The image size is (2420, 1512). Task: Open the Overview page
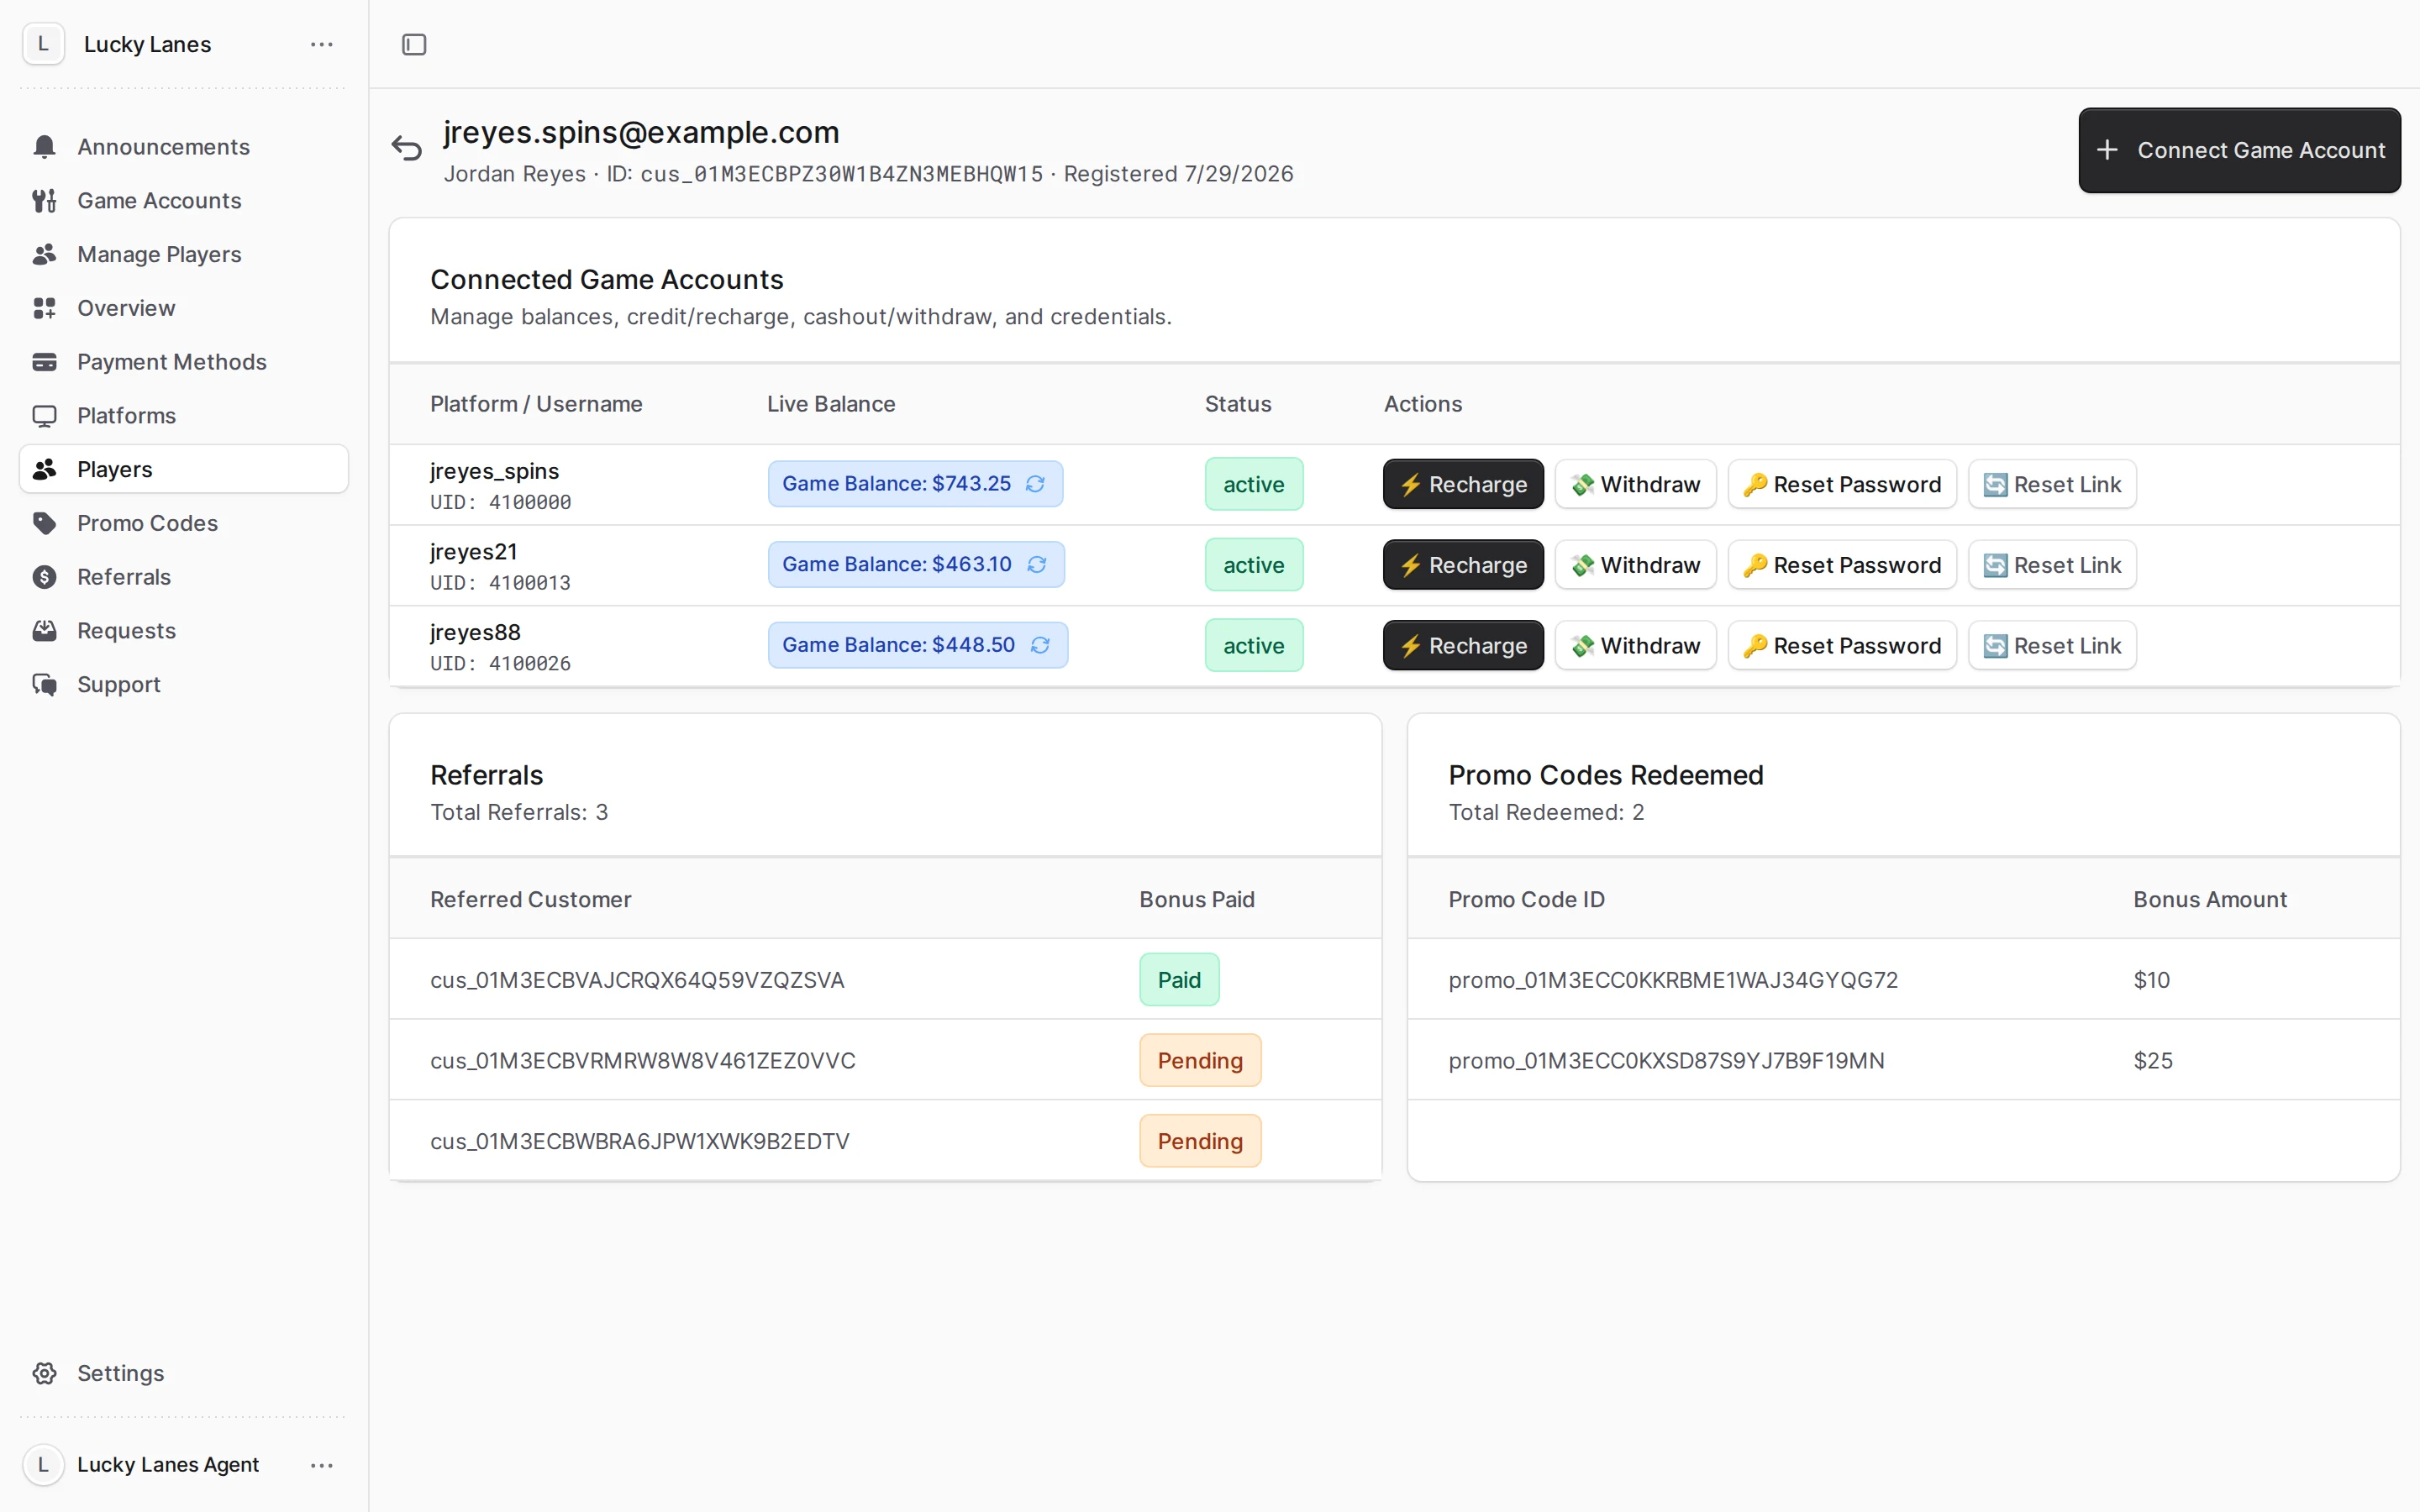click(x=184, y=308)
